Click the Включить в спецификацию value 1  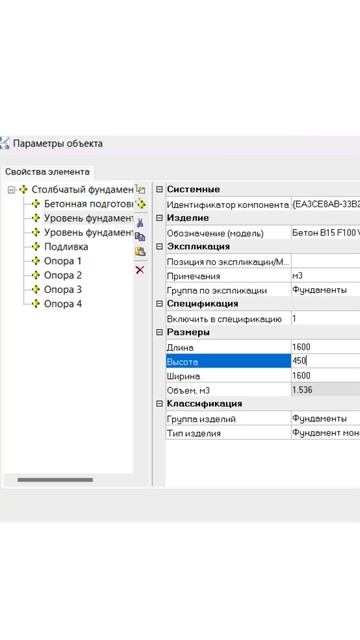[325, 318]
